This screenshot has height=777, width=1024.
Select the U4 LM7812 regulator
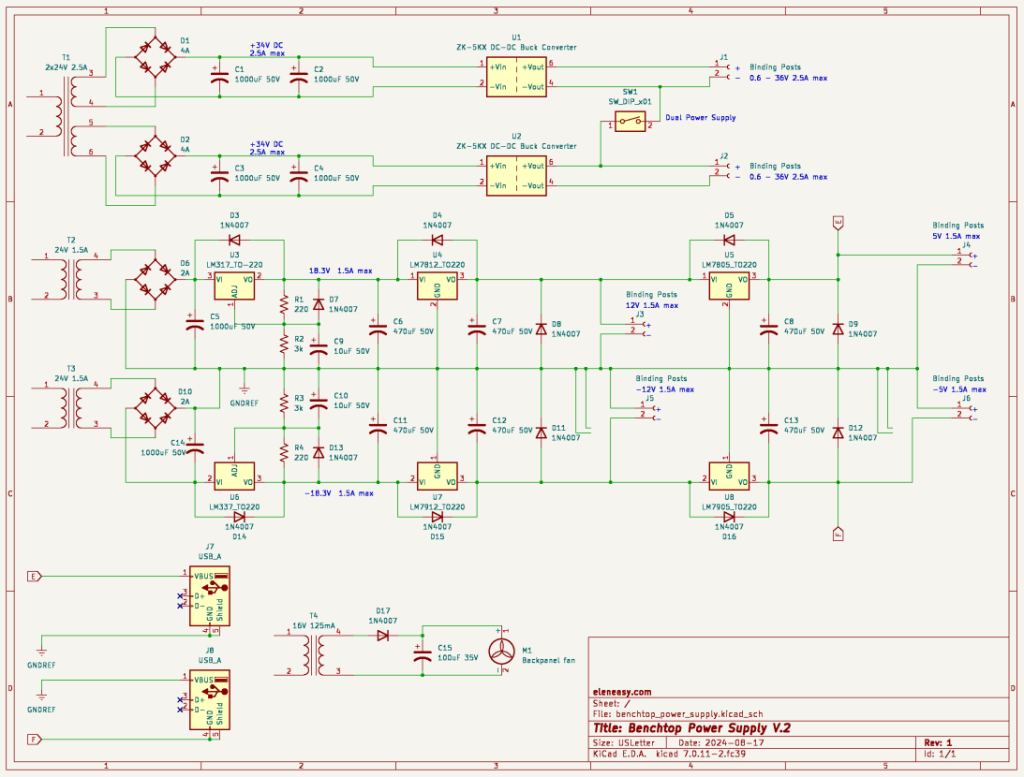pos(437,285)
